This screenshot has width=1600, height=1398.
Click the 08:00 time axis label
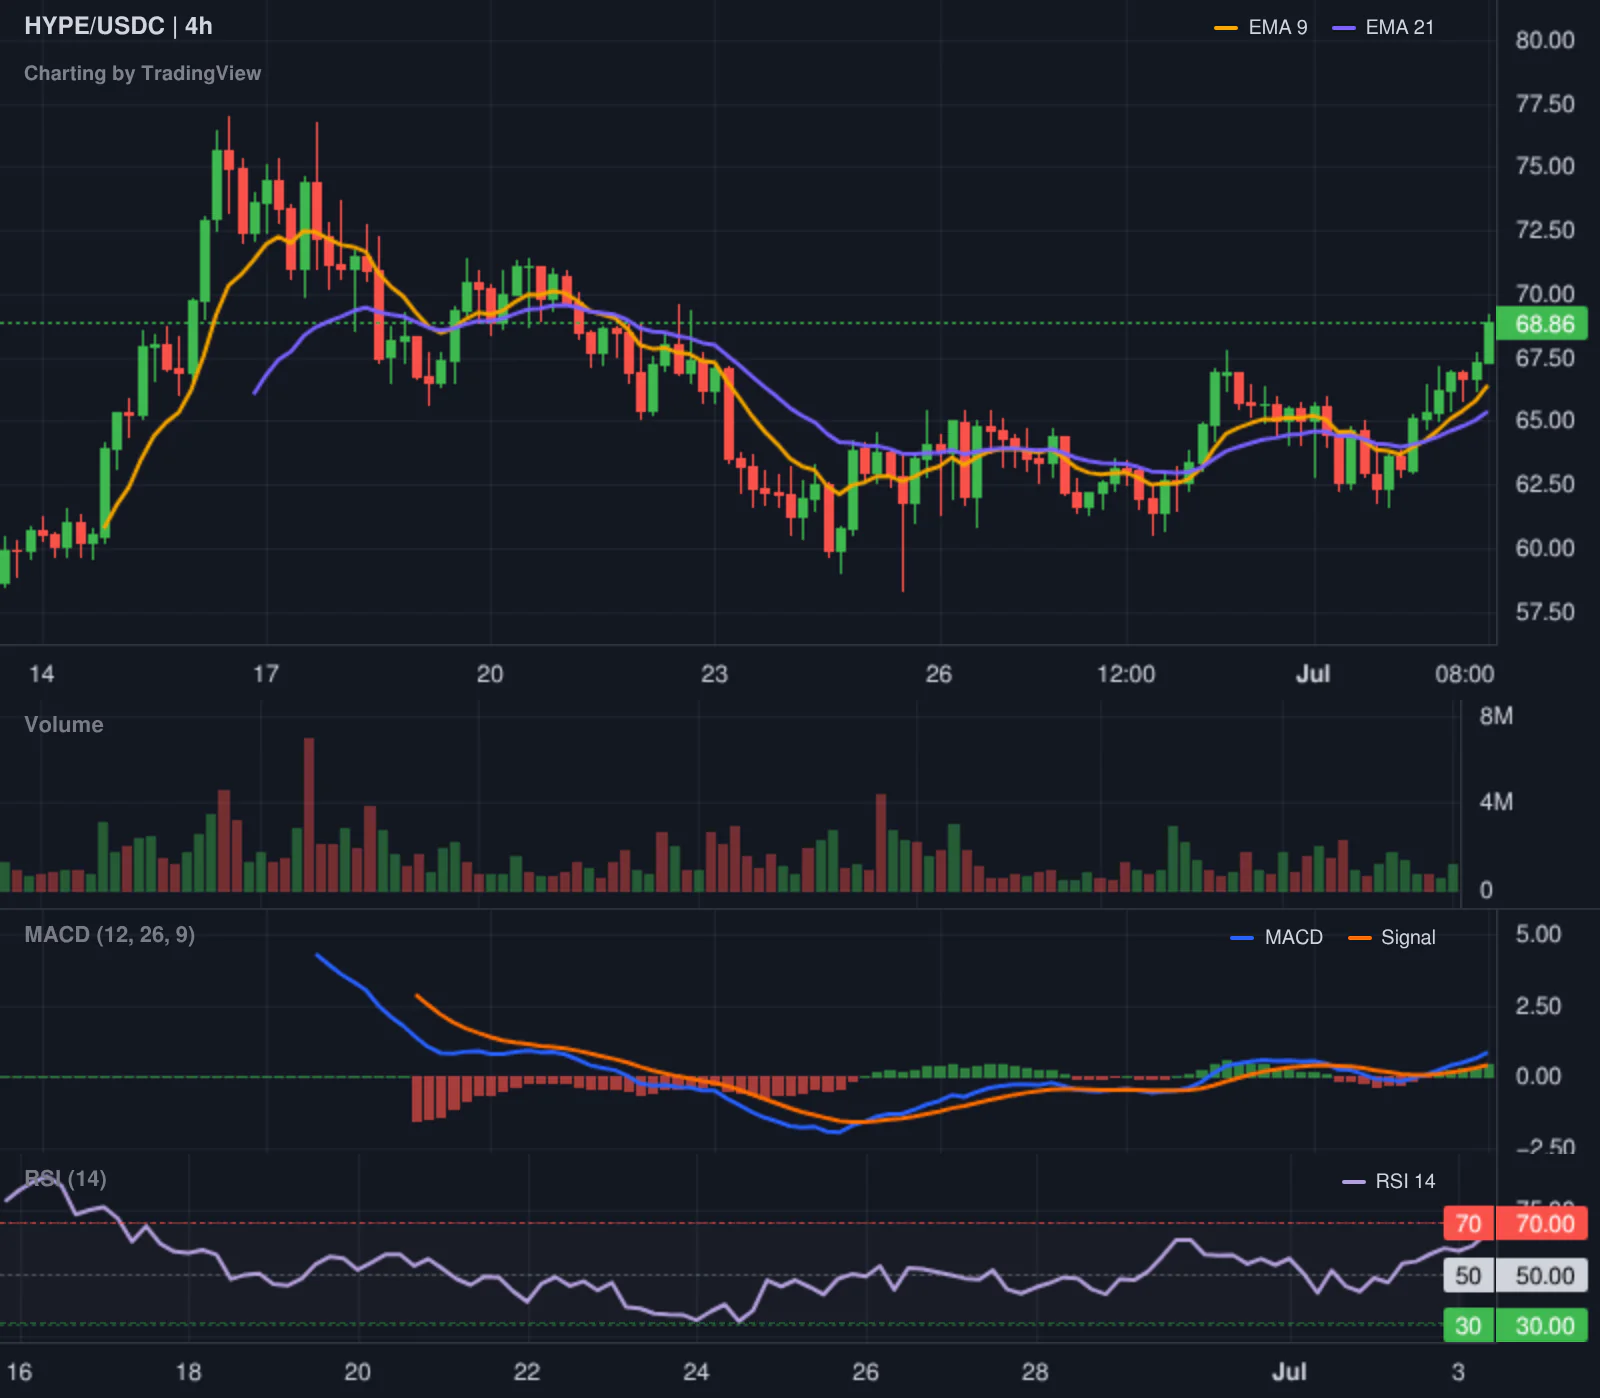pos(1464,674)
